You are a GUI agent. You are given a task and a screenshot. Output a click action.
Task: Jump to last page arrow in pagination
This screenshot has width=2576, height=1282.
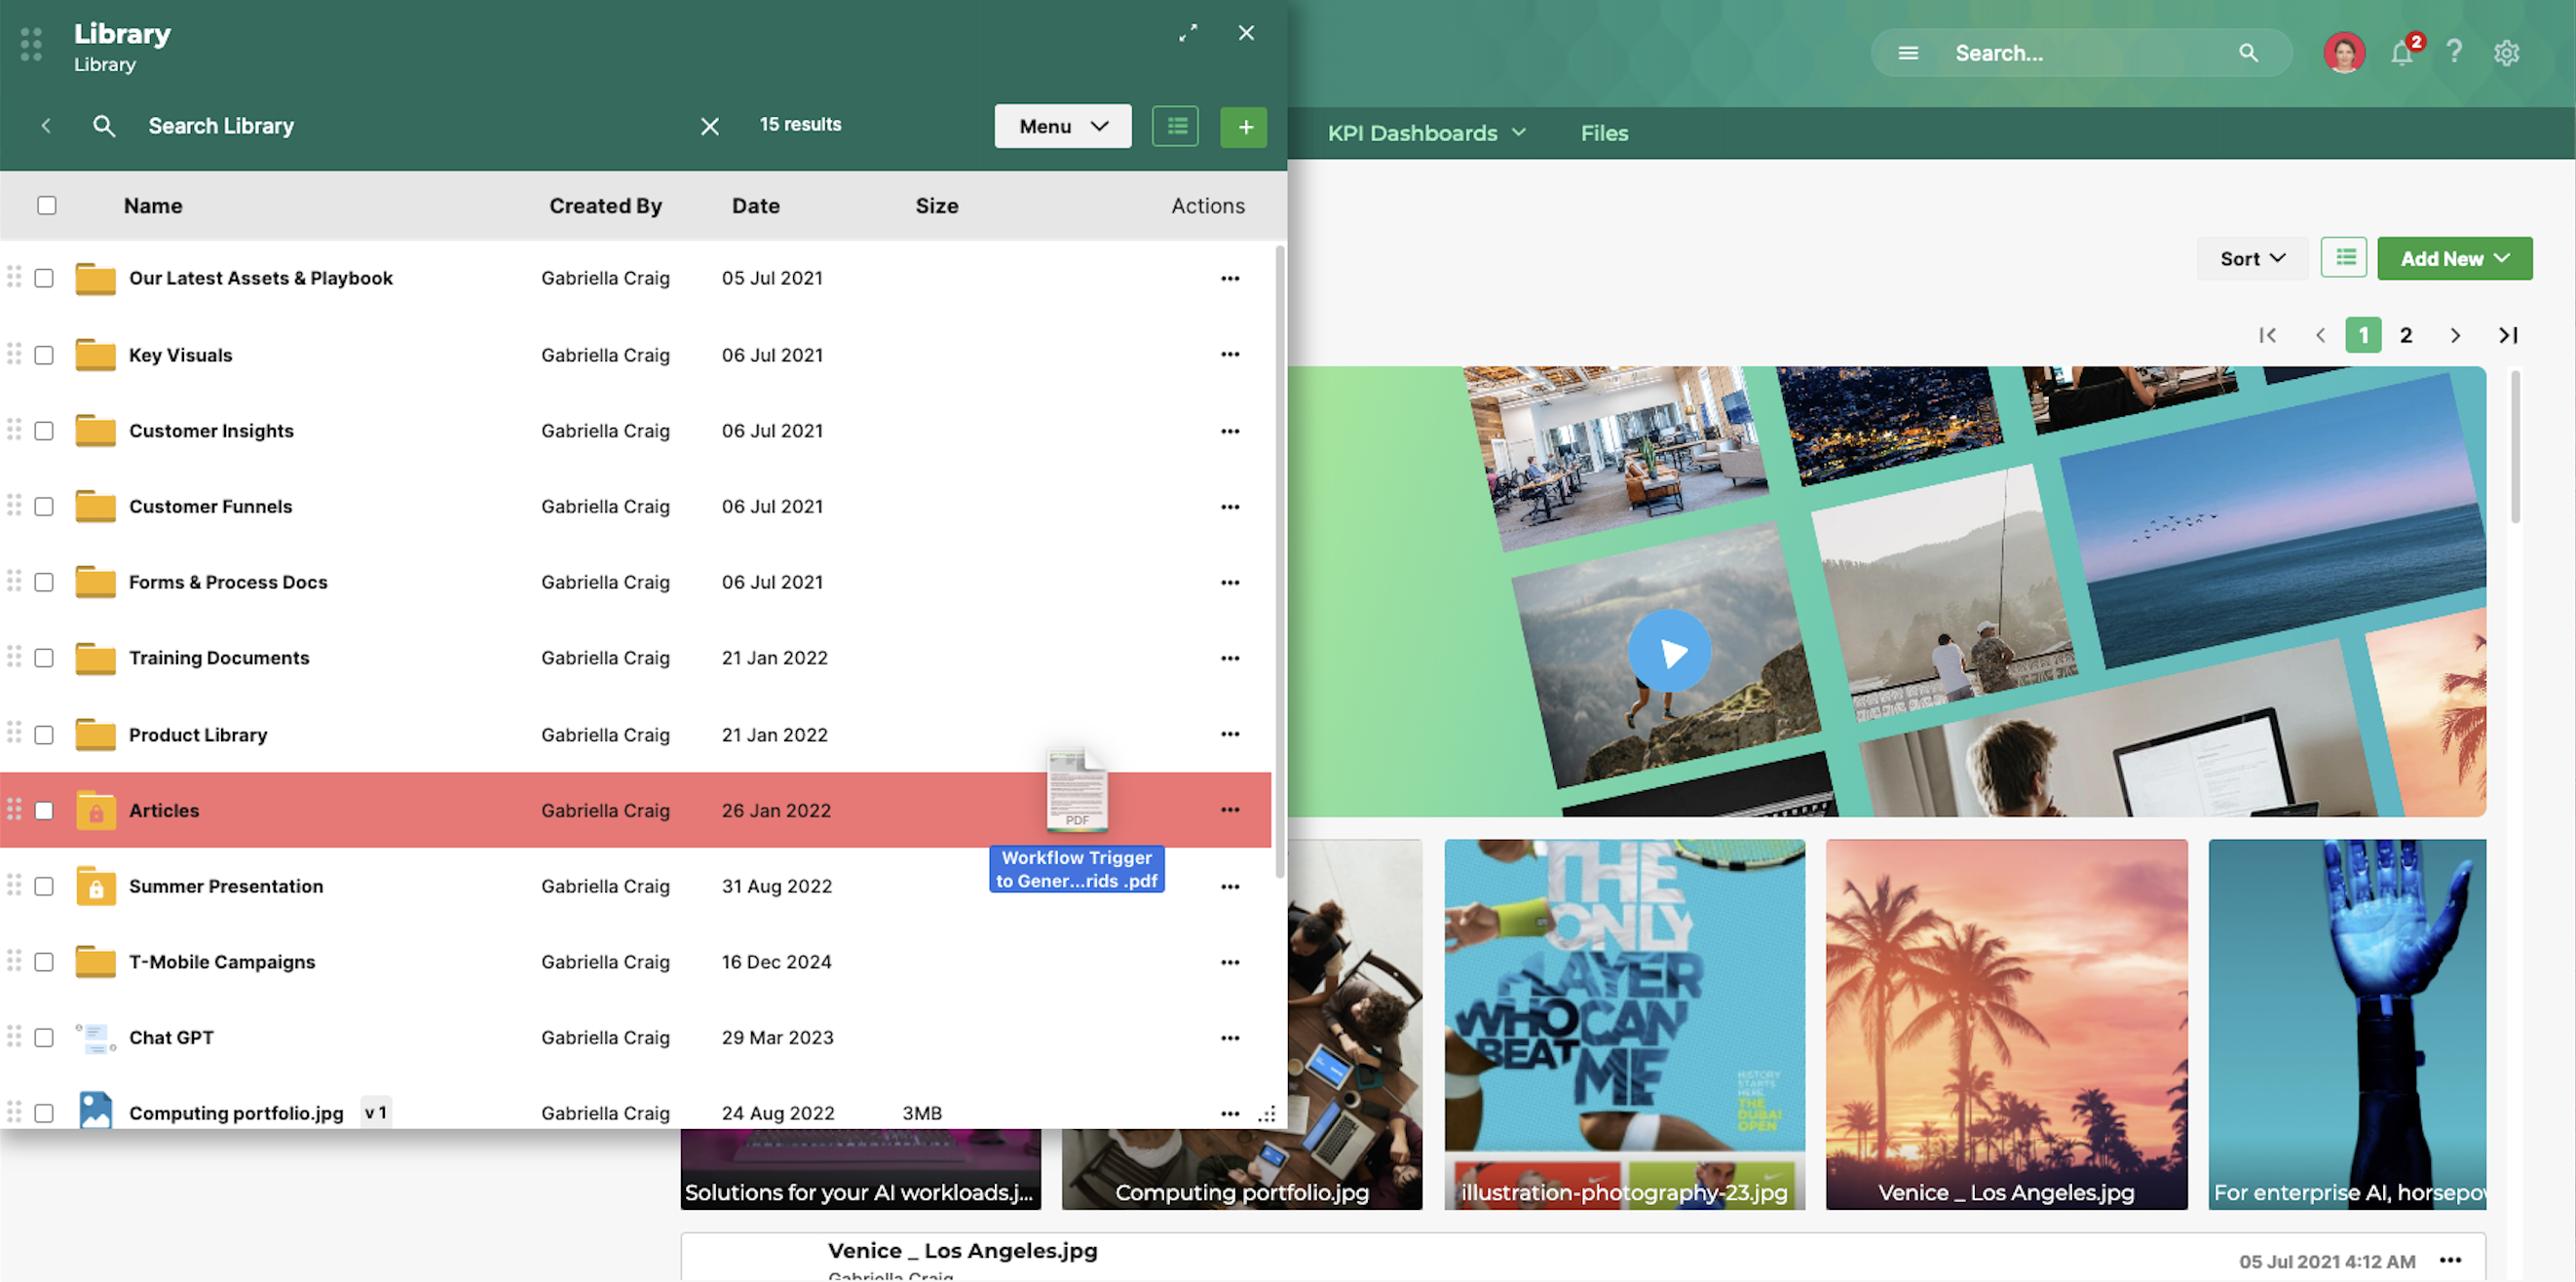pyautogui.click(x=2508, y=336)
